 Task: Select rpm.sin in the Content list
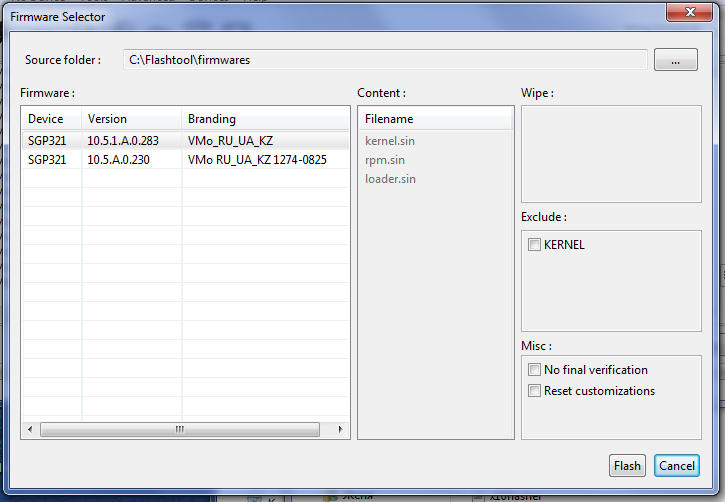point(385,160)
